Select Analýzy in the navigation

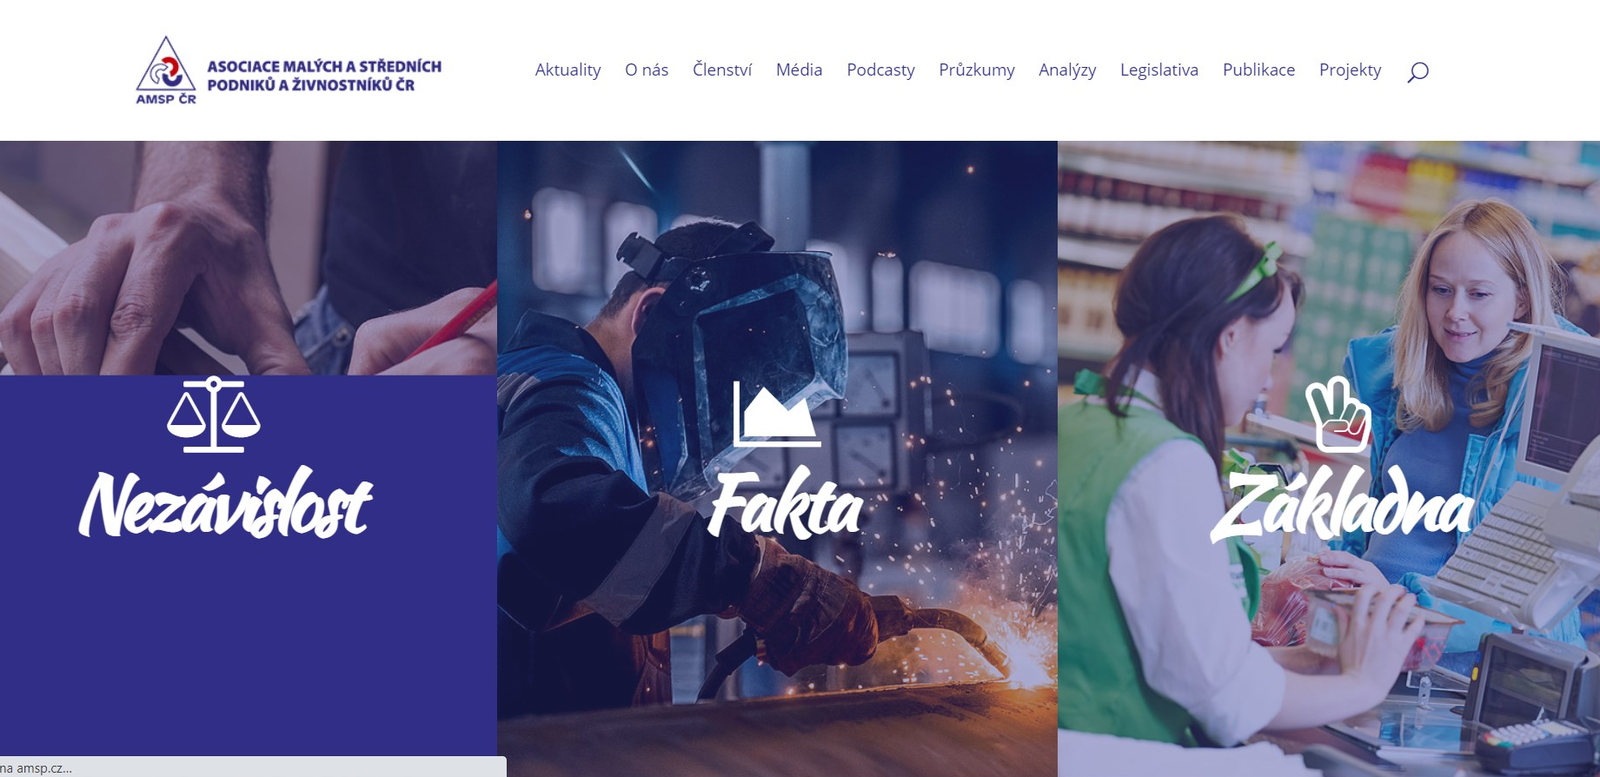tap(1067, 70)
